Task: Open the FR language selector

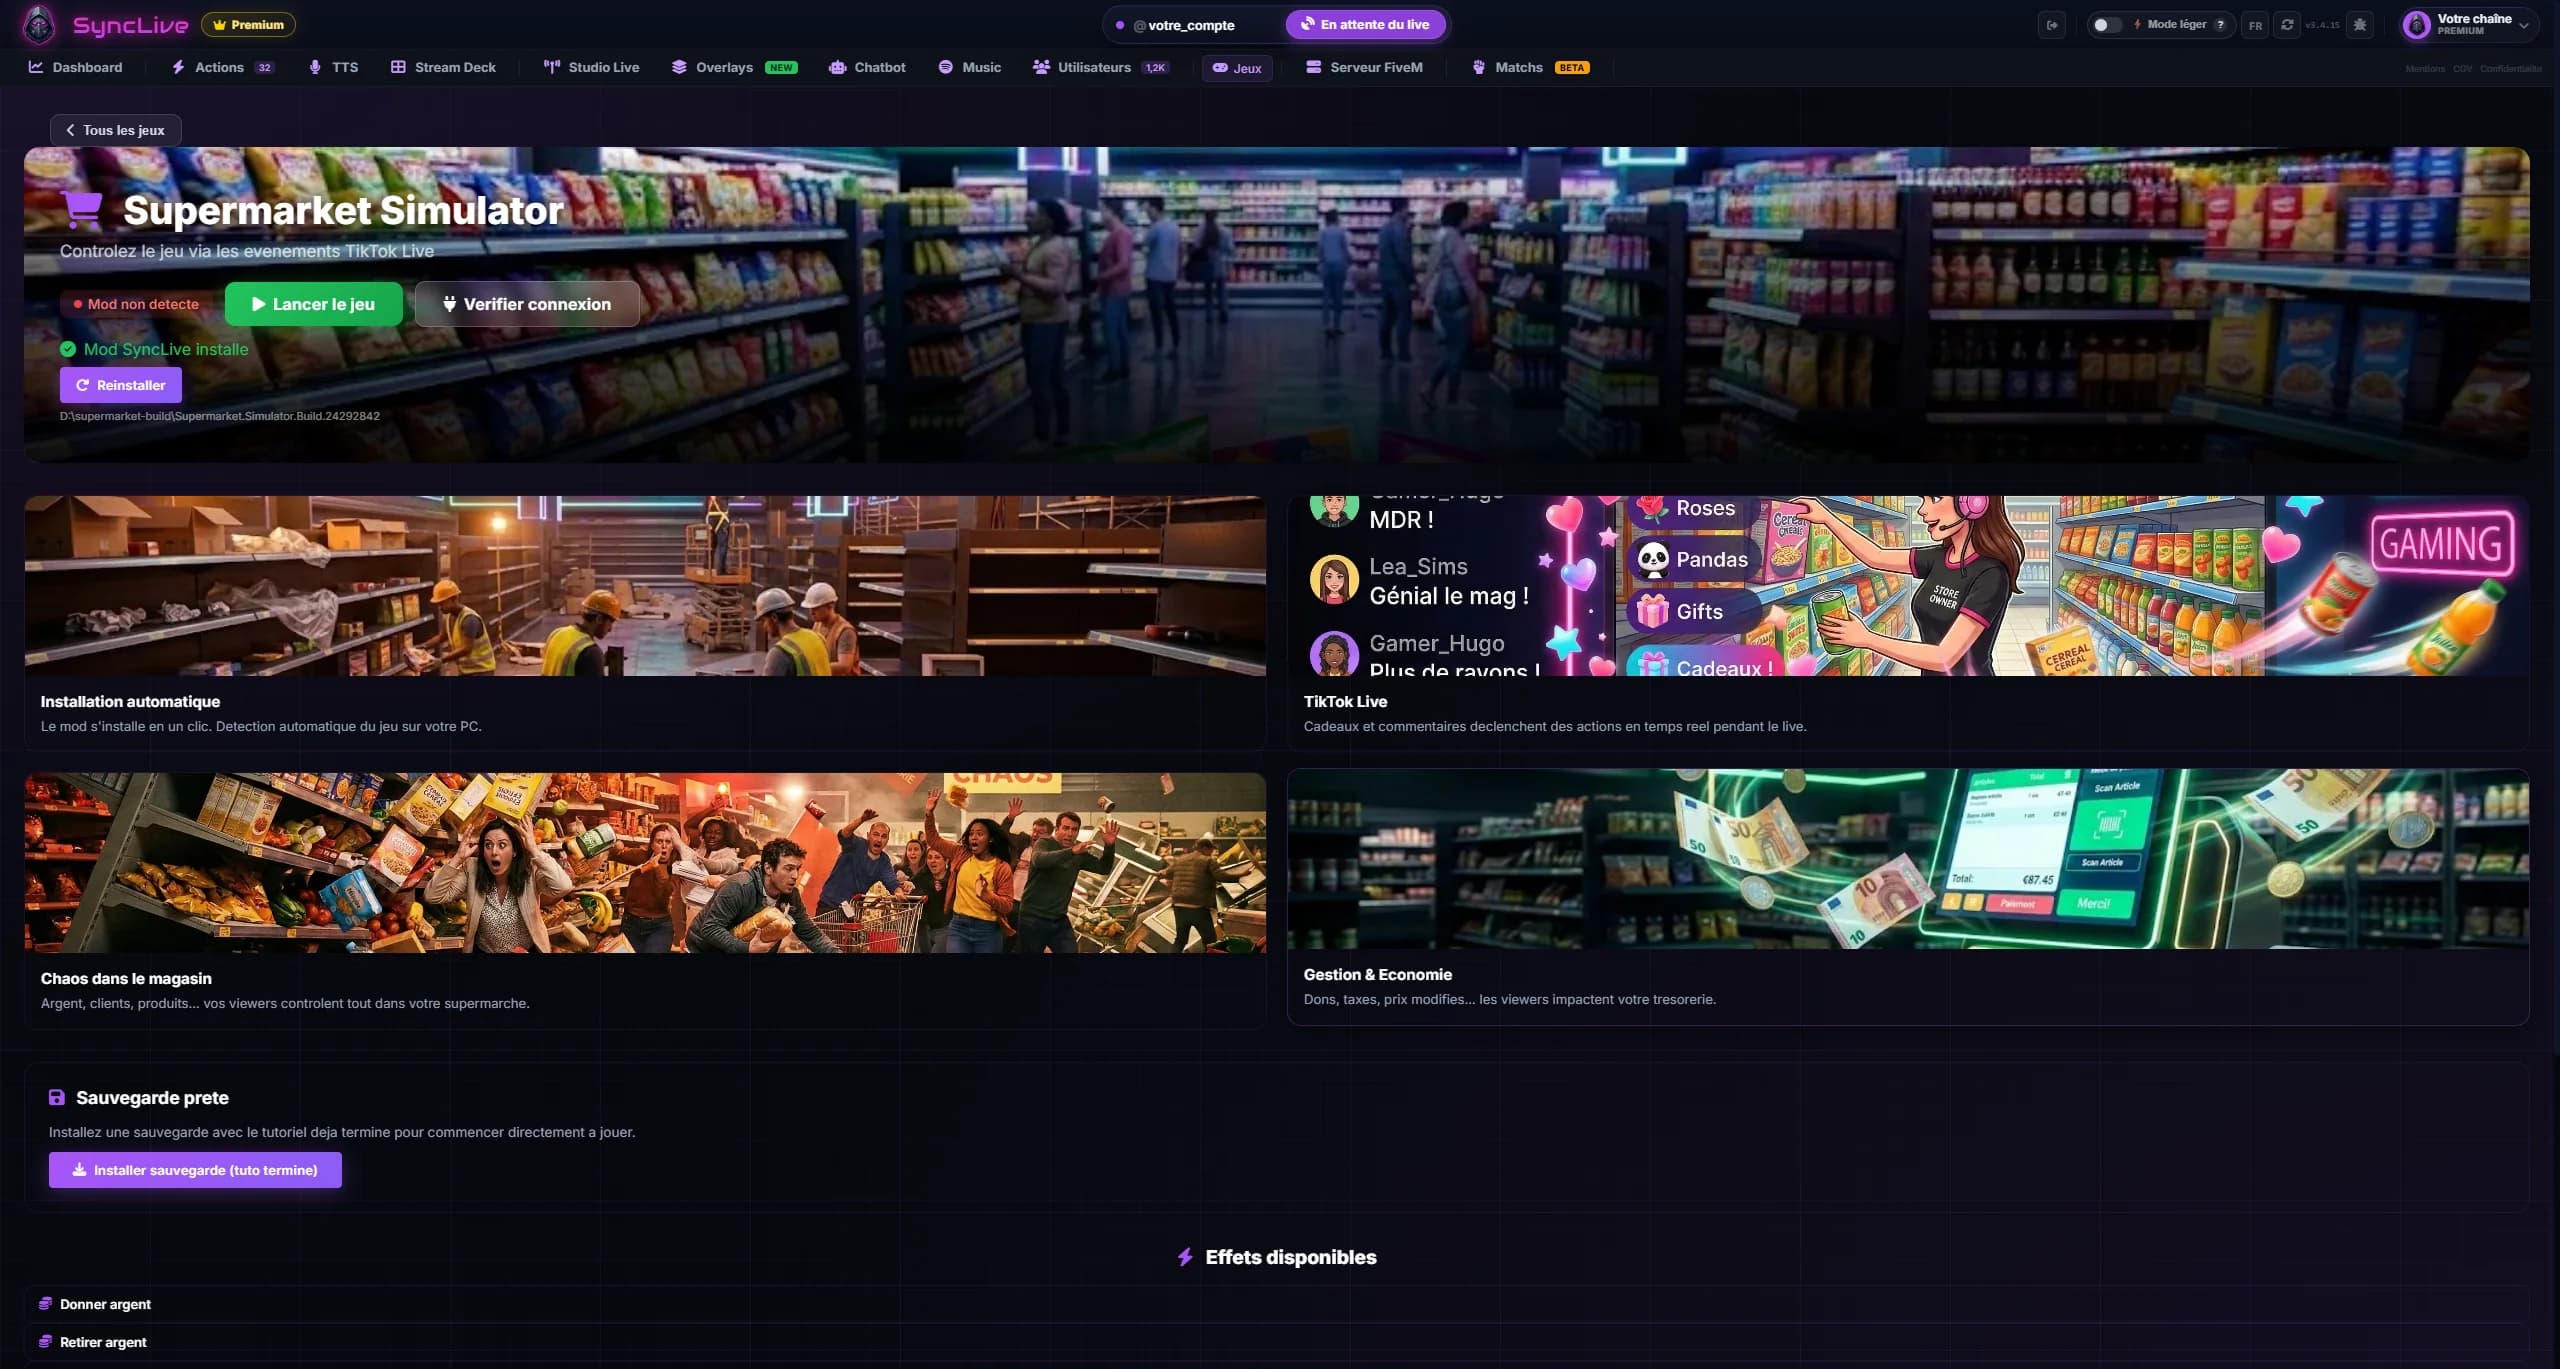Action: coord(2255,25)
